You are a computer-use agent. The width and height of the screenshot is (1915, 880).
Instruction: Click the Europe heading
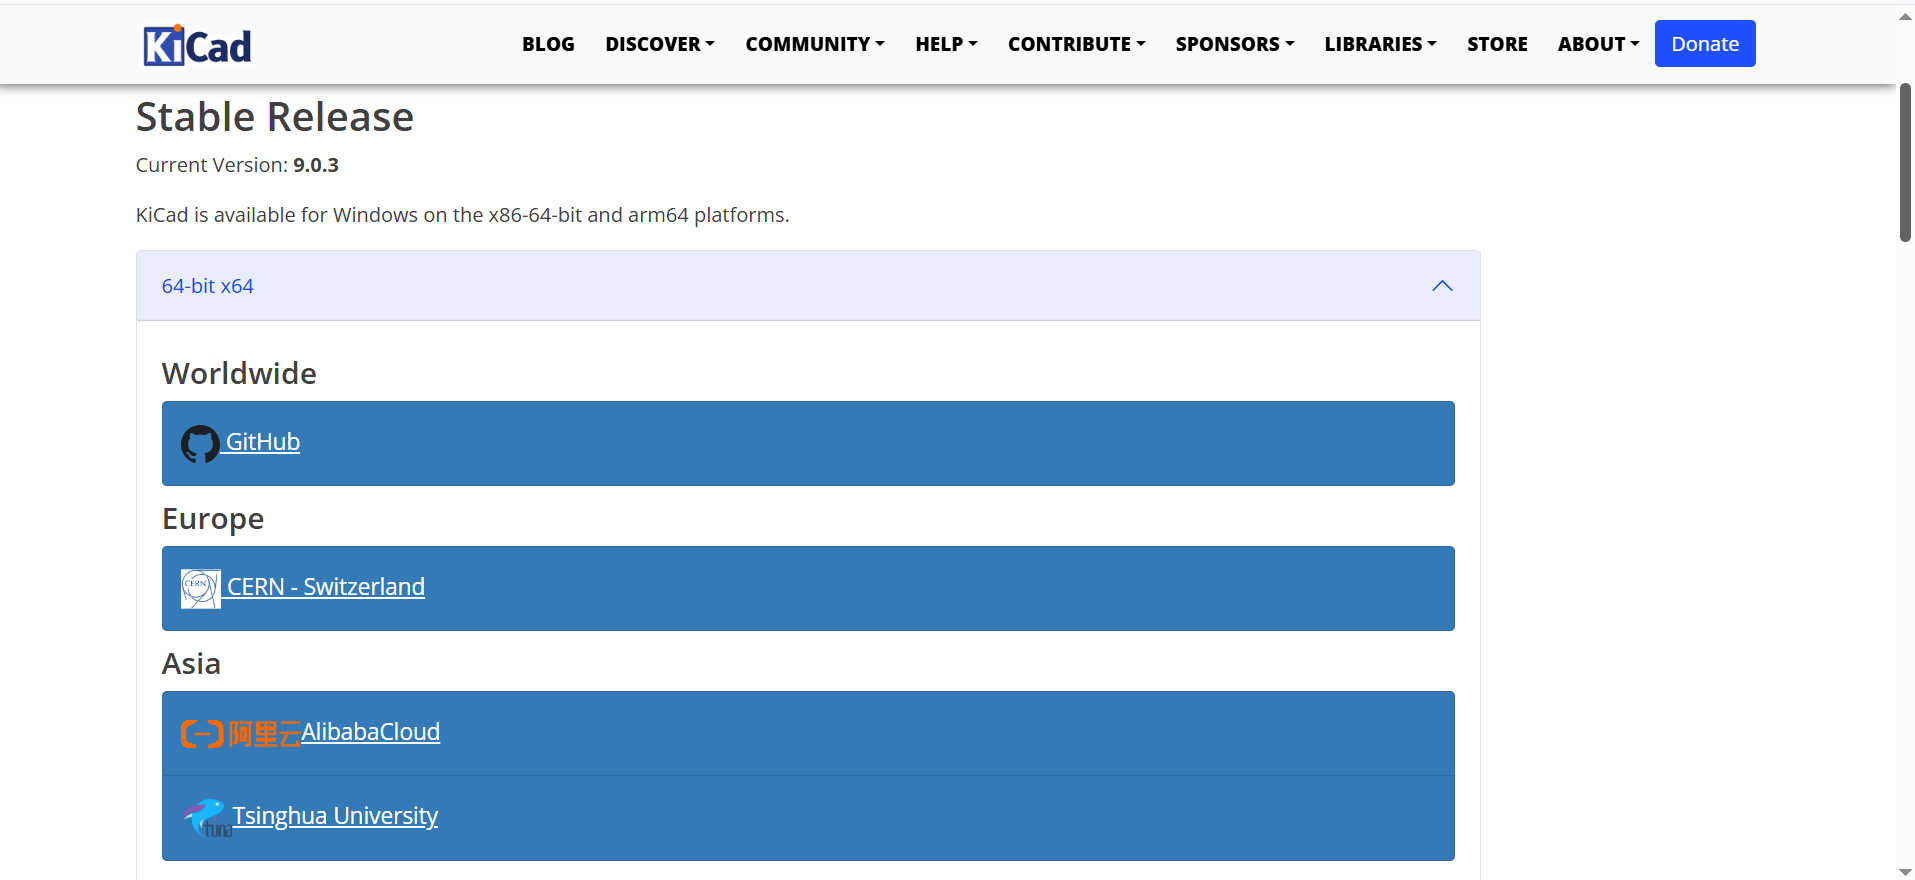click(x=213, y=519)
